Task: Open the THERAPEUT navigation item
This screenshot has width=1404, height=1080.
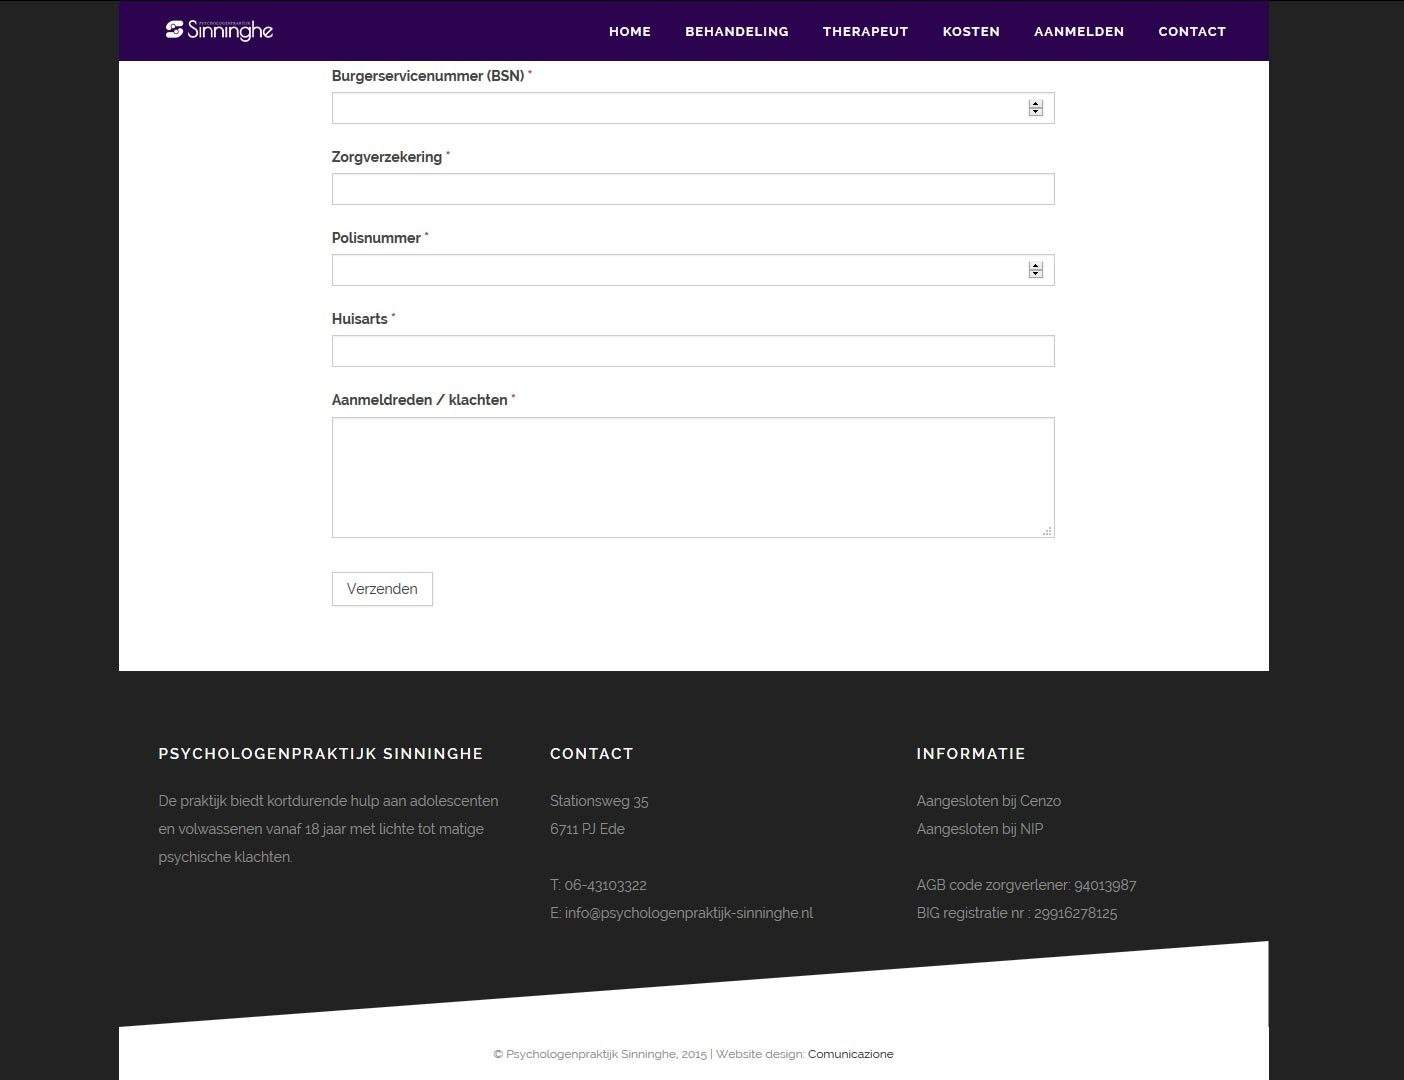Action: click(865, 31)
